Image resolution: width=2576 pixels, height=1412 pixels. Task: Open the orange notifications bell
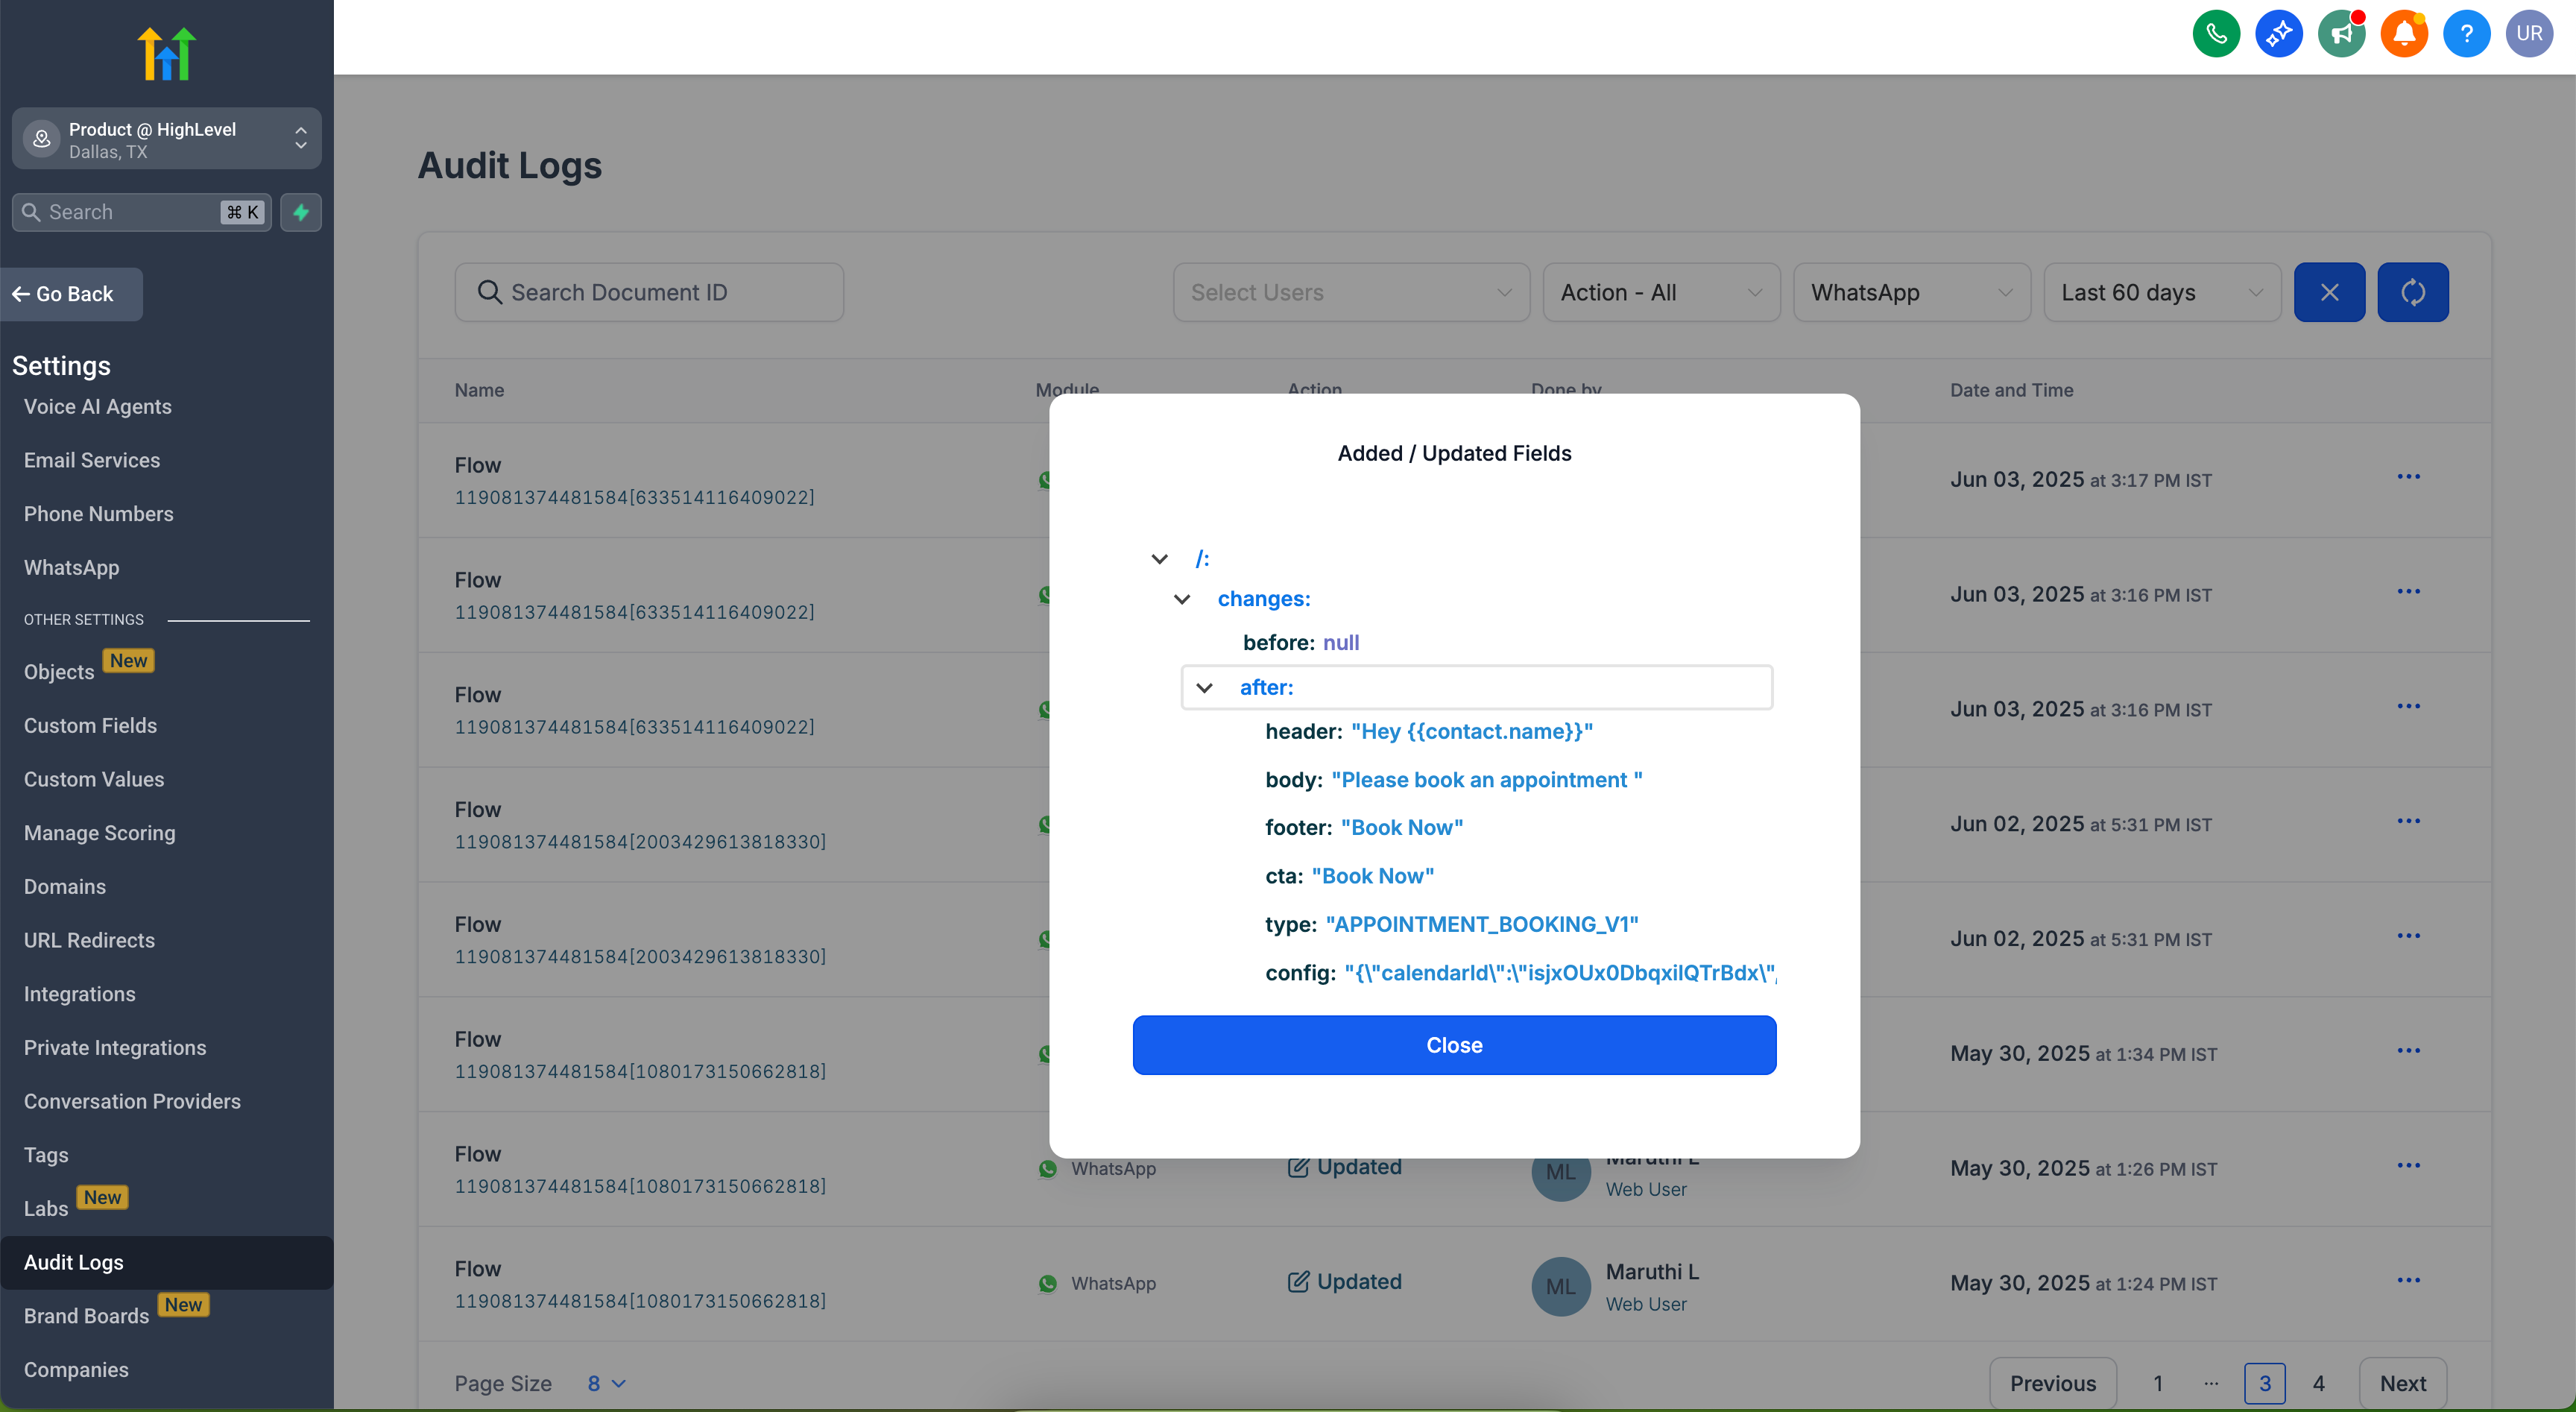click(x=2404, y=34)
